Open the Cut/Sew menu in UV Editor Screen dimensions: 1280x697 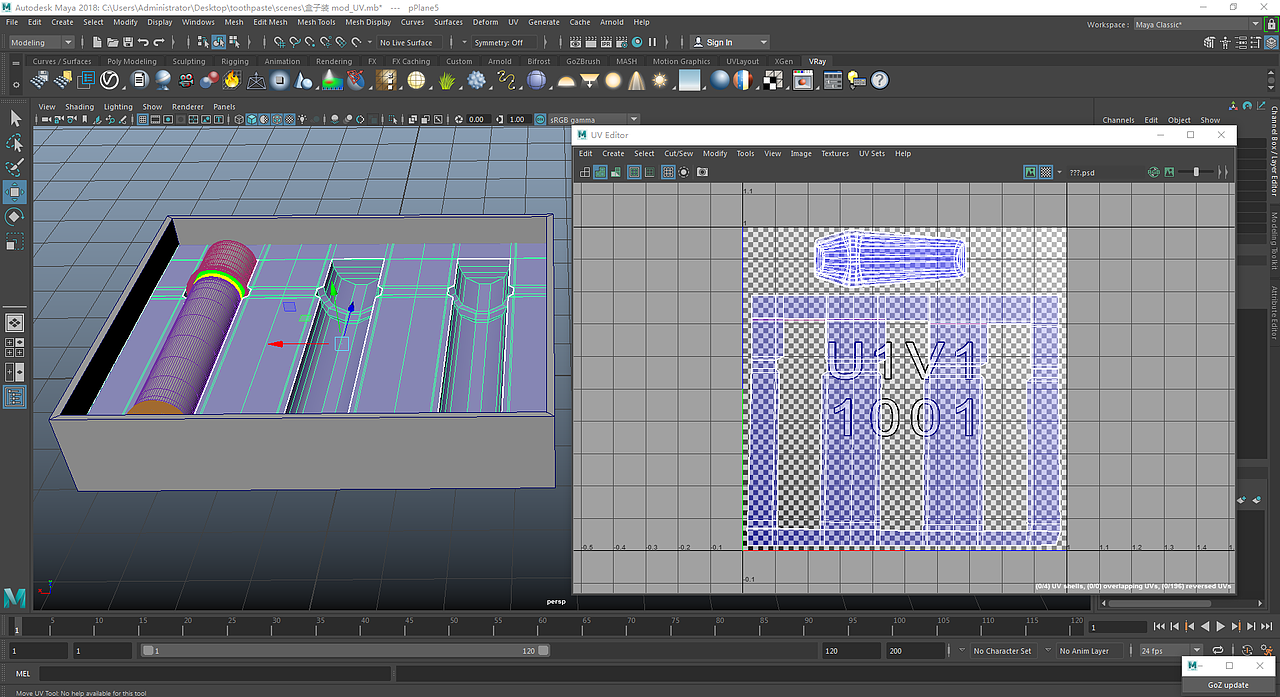point(679,153)
